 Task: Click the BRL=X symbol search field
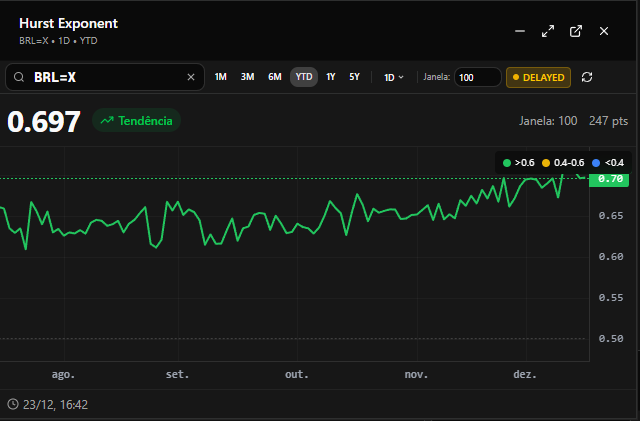(x=105, y=77)
